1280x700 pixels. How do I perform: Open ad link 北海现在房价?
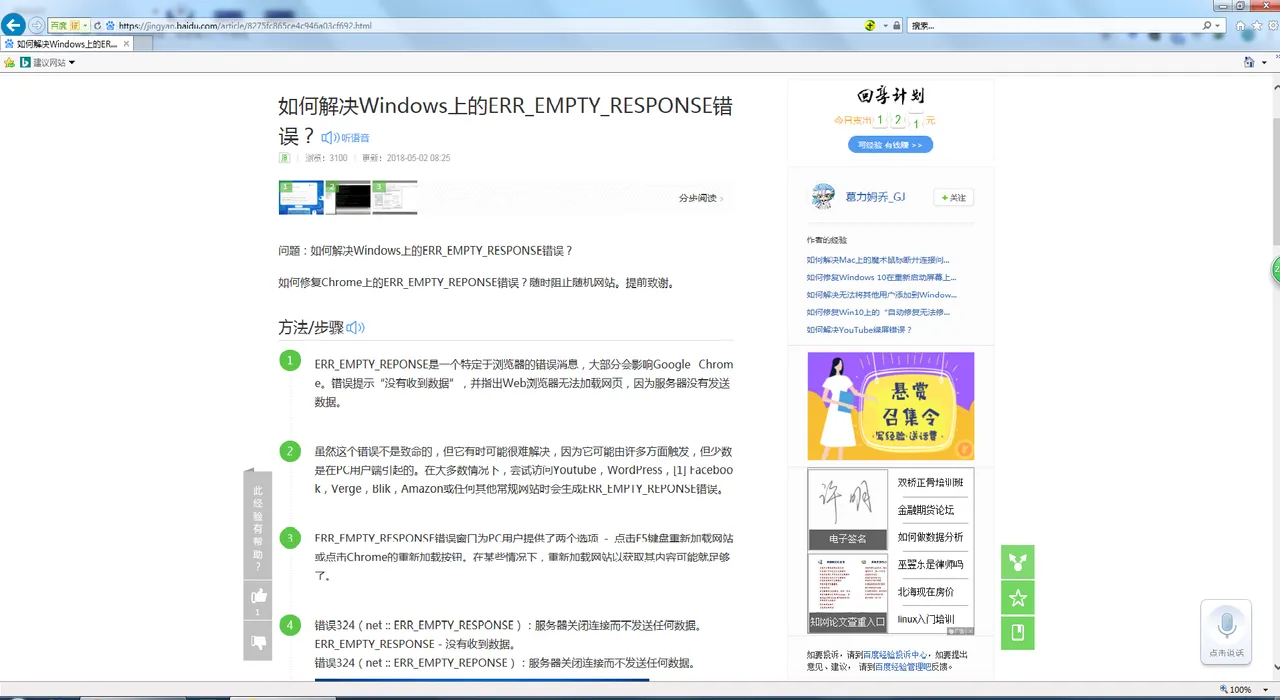(926, 592)
